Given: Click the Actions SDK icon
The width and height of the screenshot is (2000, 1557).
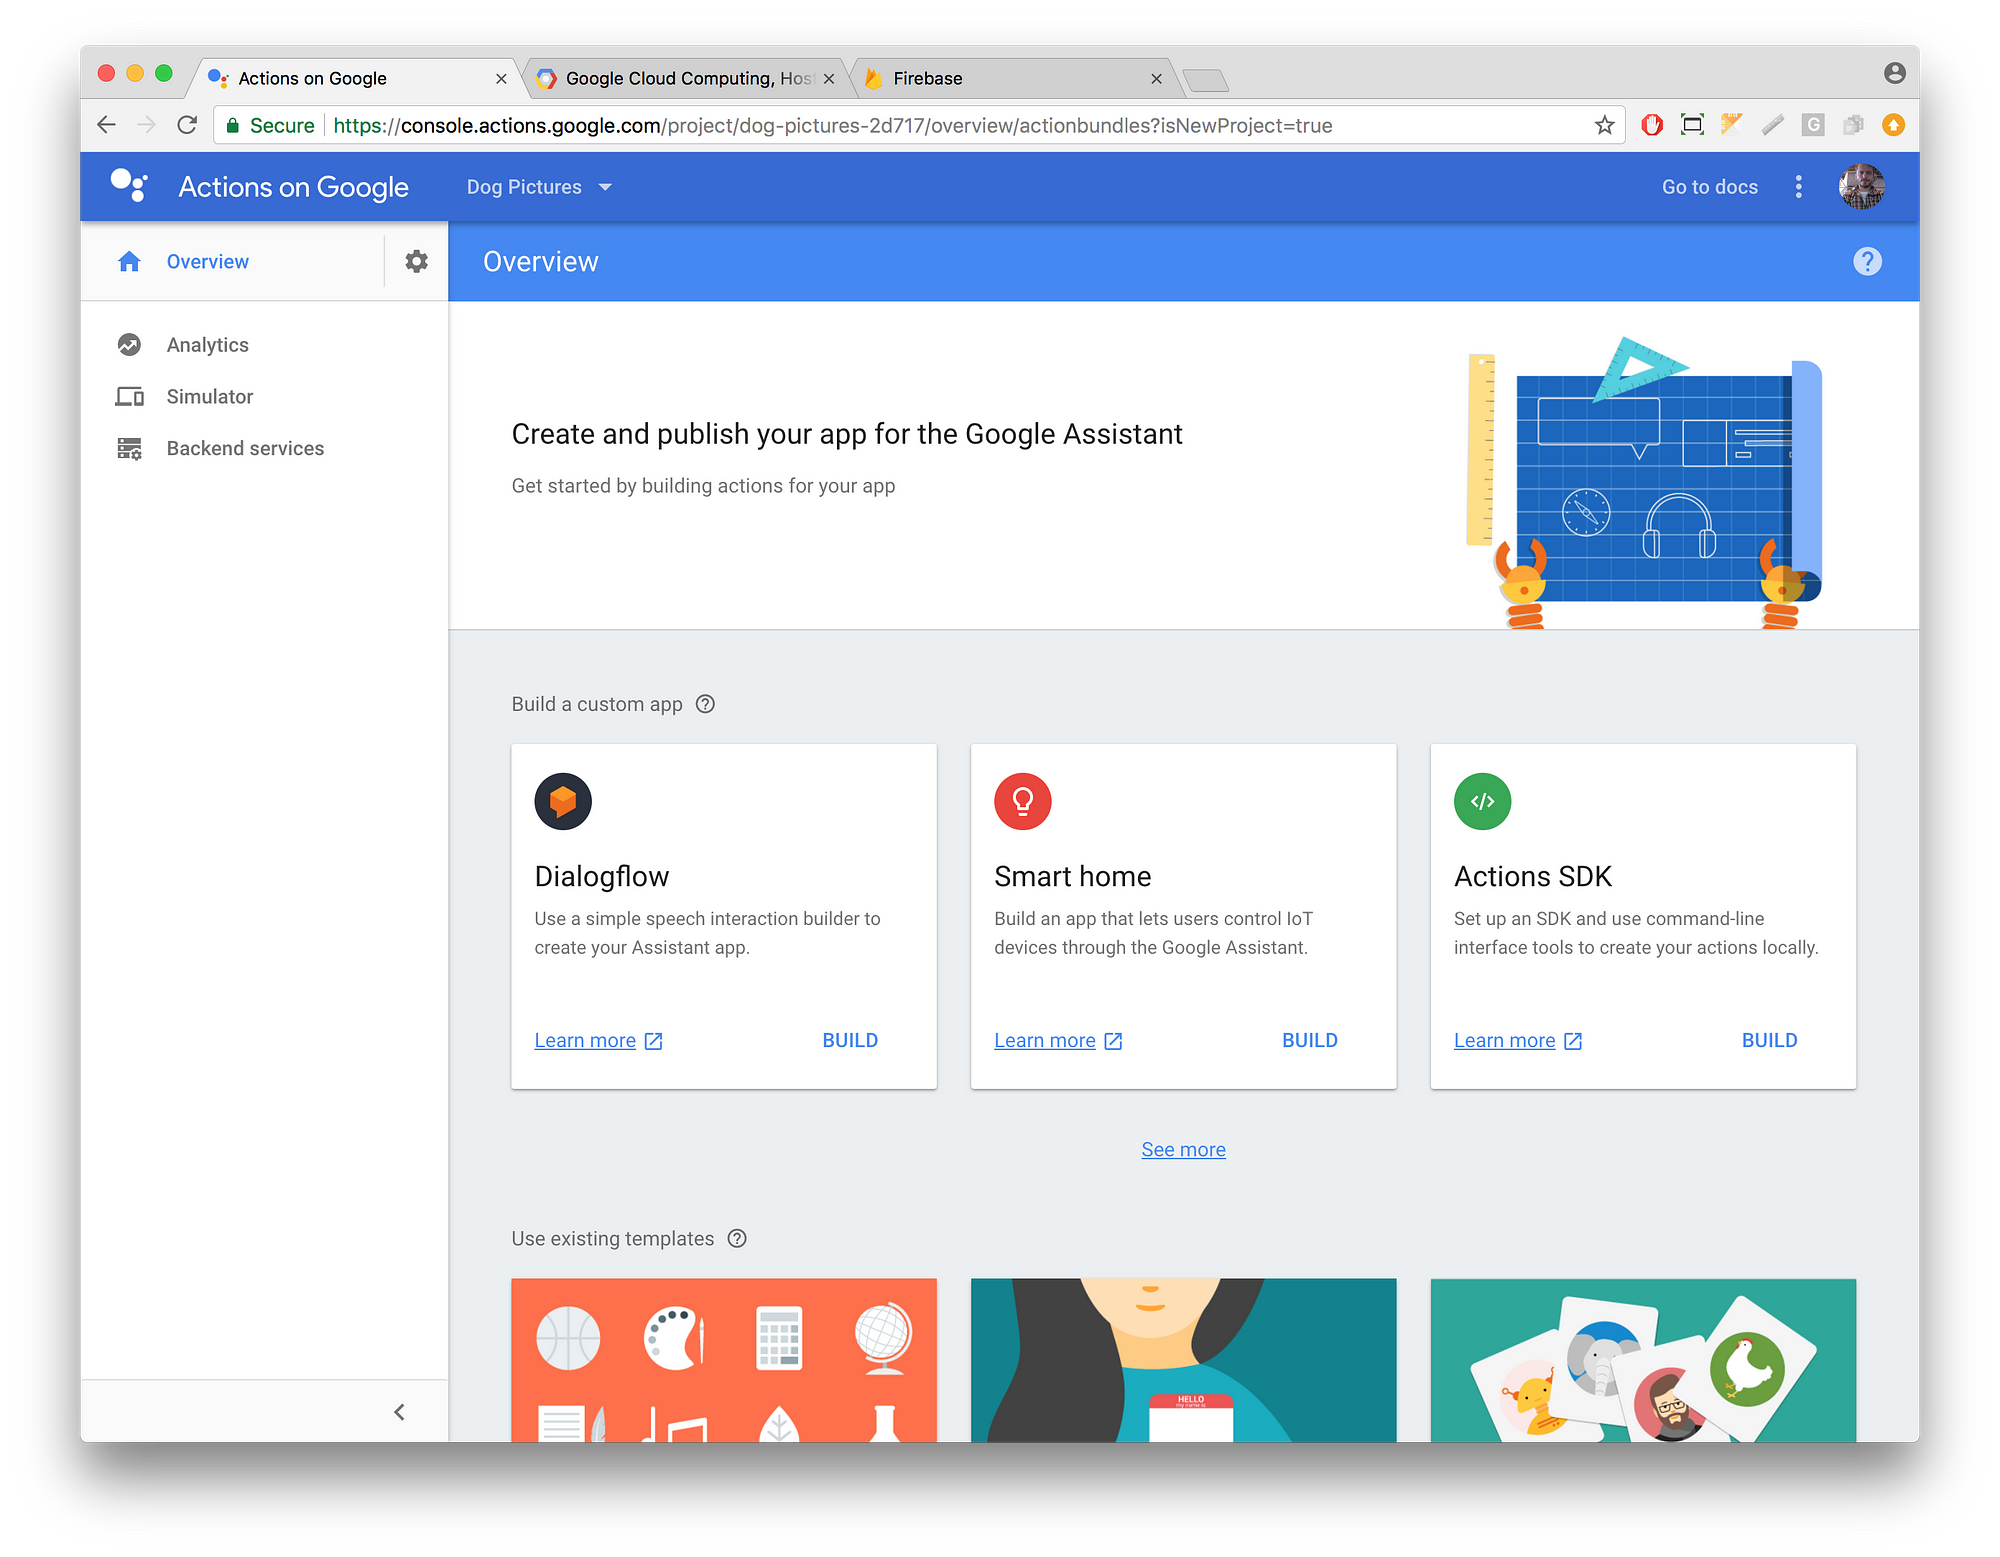Looking at the screenshot, I should [x=1481, y=800].
